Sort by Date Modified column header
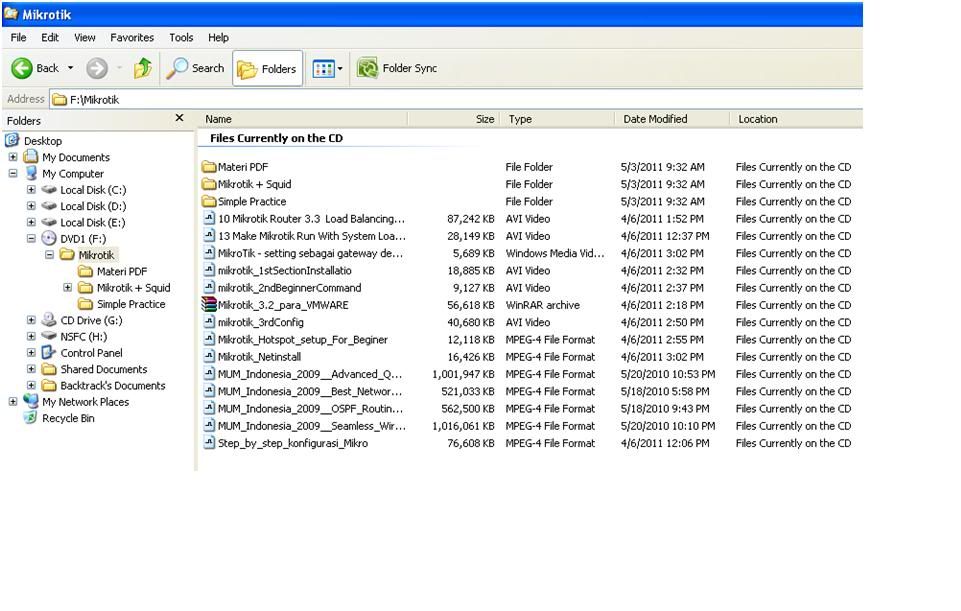Viewport: 961px width, 611px height. pos(672,119)
